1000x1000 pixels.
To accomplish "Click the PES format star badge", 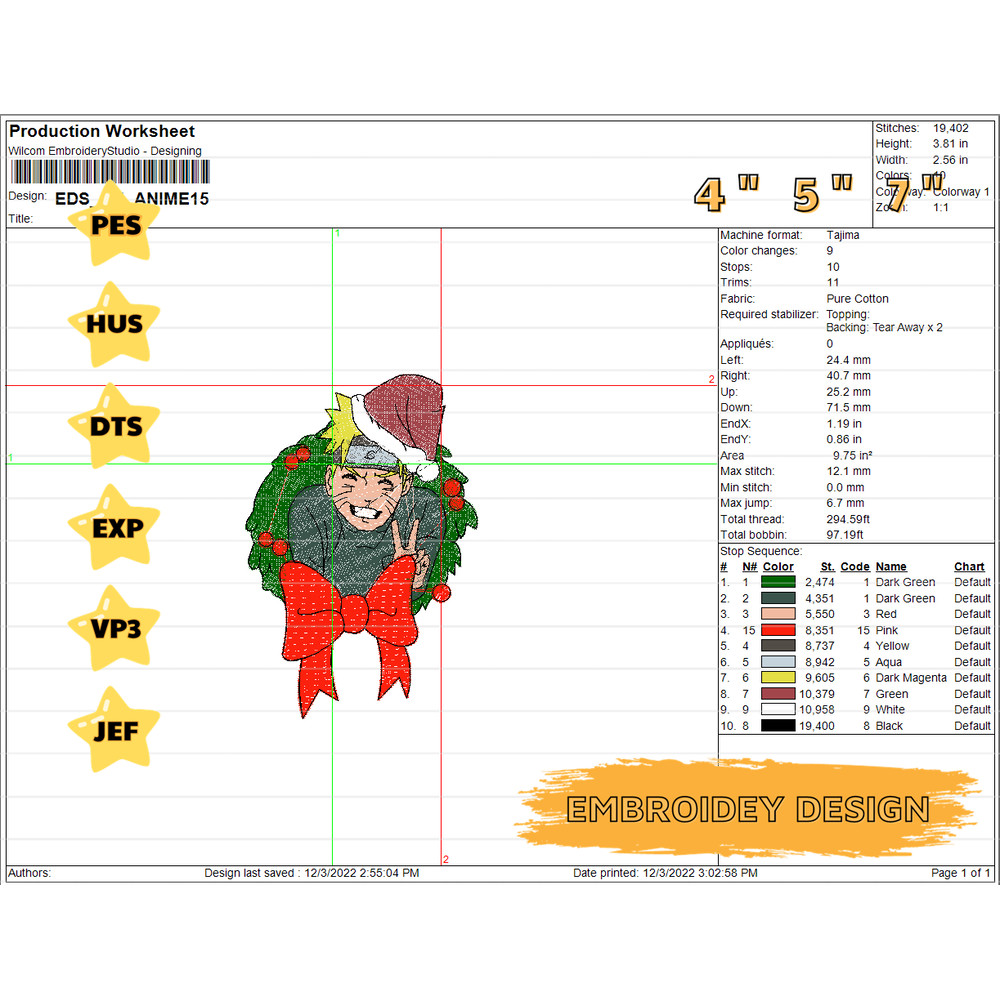I will pos(117,225).
